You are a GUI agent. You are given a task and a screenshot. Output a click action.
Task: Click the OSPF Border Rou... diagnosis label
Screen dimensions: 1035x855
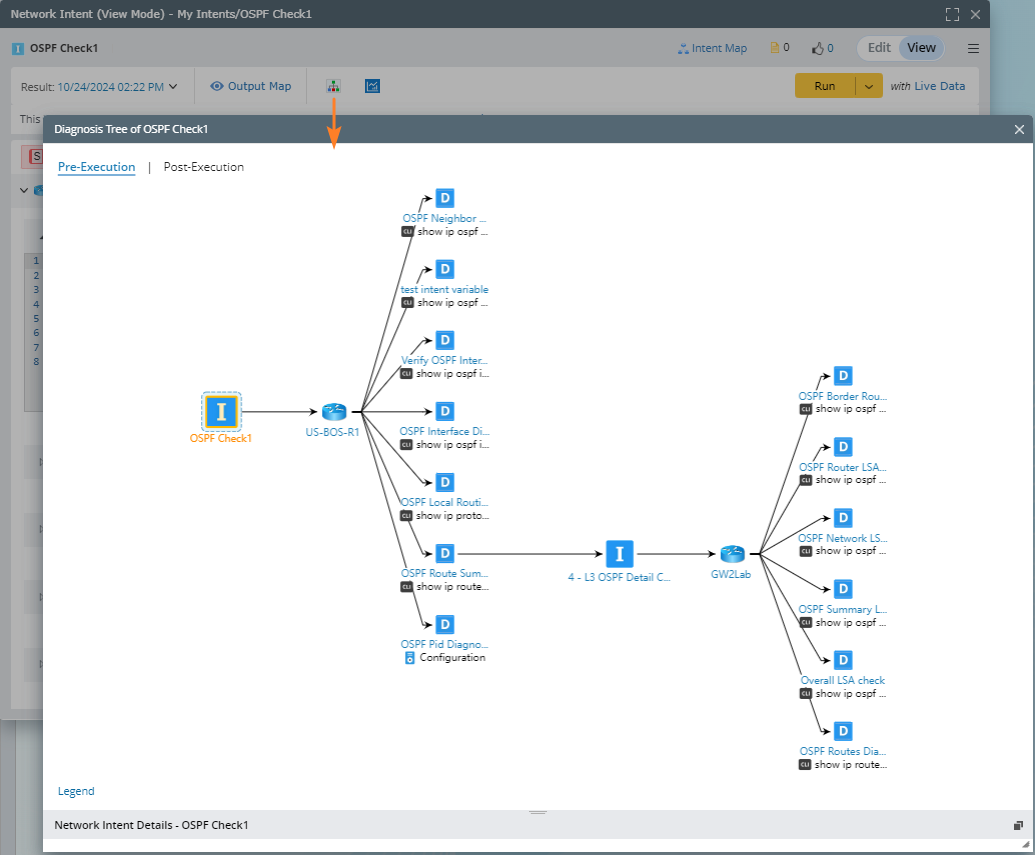[843, 396]
